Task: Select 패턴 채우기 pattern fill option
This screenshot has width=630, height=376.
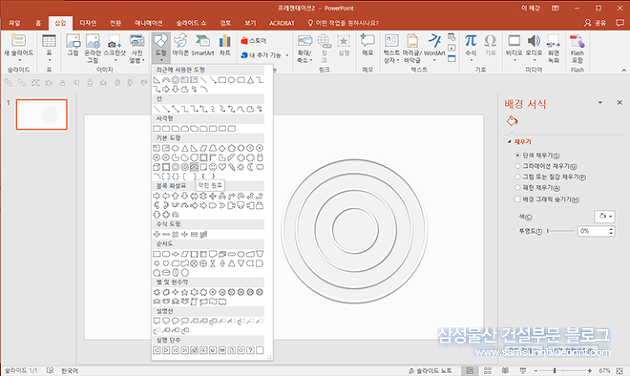Action: click(x=538, y=188)
